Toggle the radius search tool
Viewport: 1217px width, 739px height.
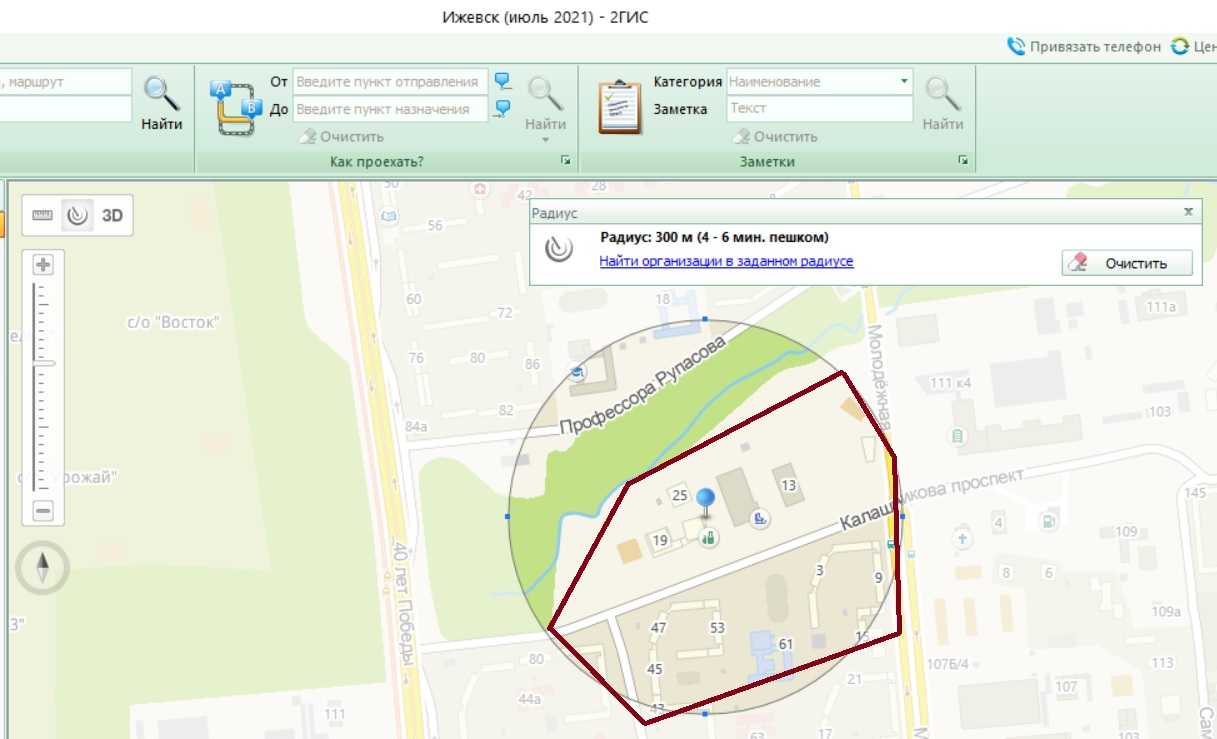pyautogui.click(x=76, y=215)
